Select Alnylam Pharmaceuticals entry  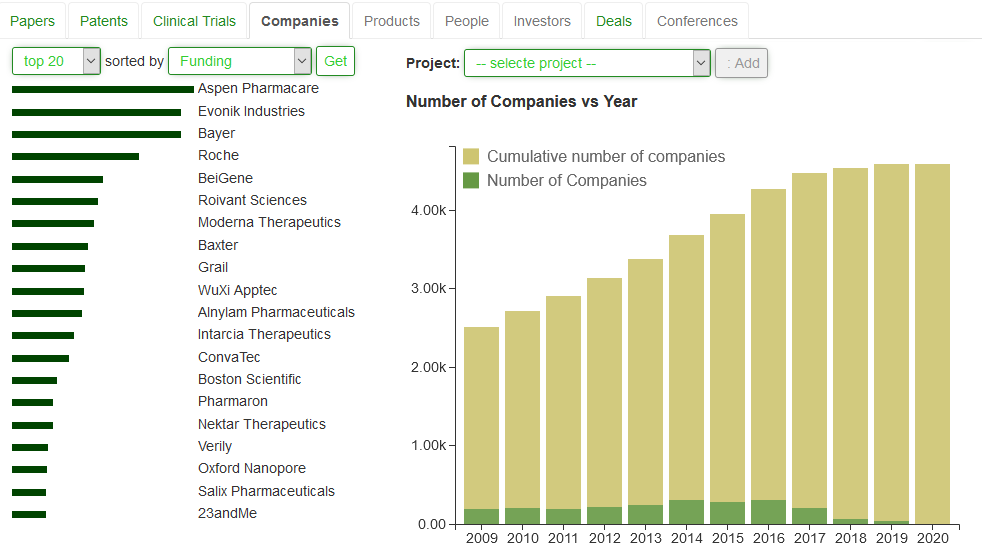(x=276, y=312)
